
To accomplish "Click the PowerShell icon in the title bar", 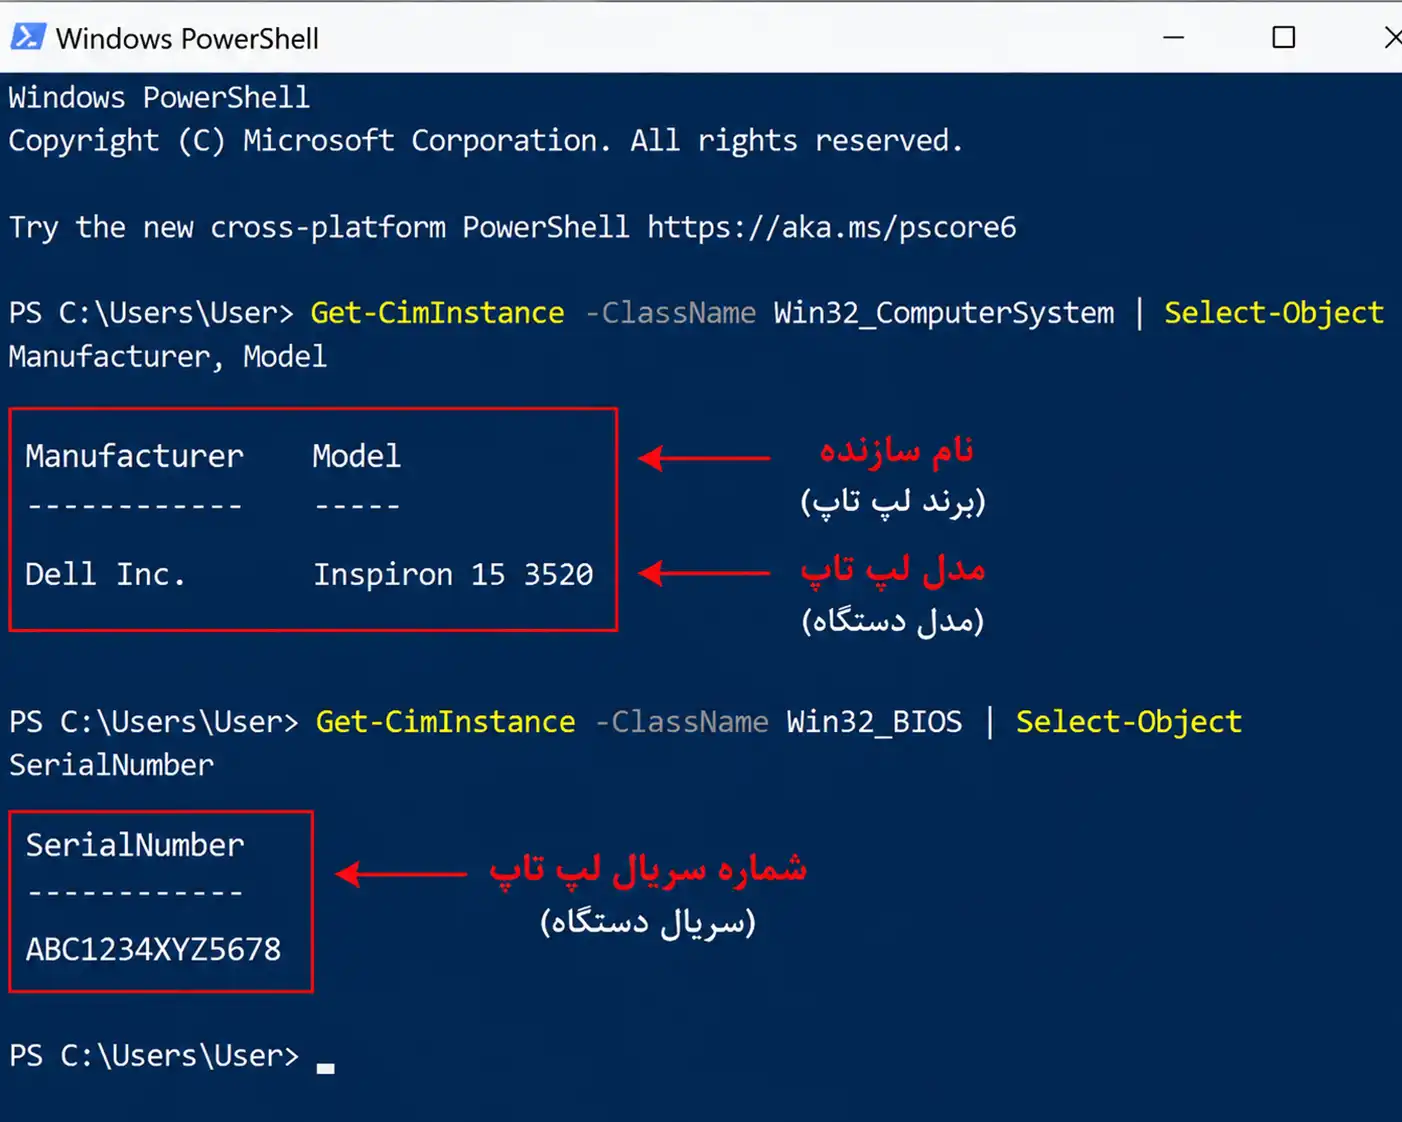I will point(27,38).
